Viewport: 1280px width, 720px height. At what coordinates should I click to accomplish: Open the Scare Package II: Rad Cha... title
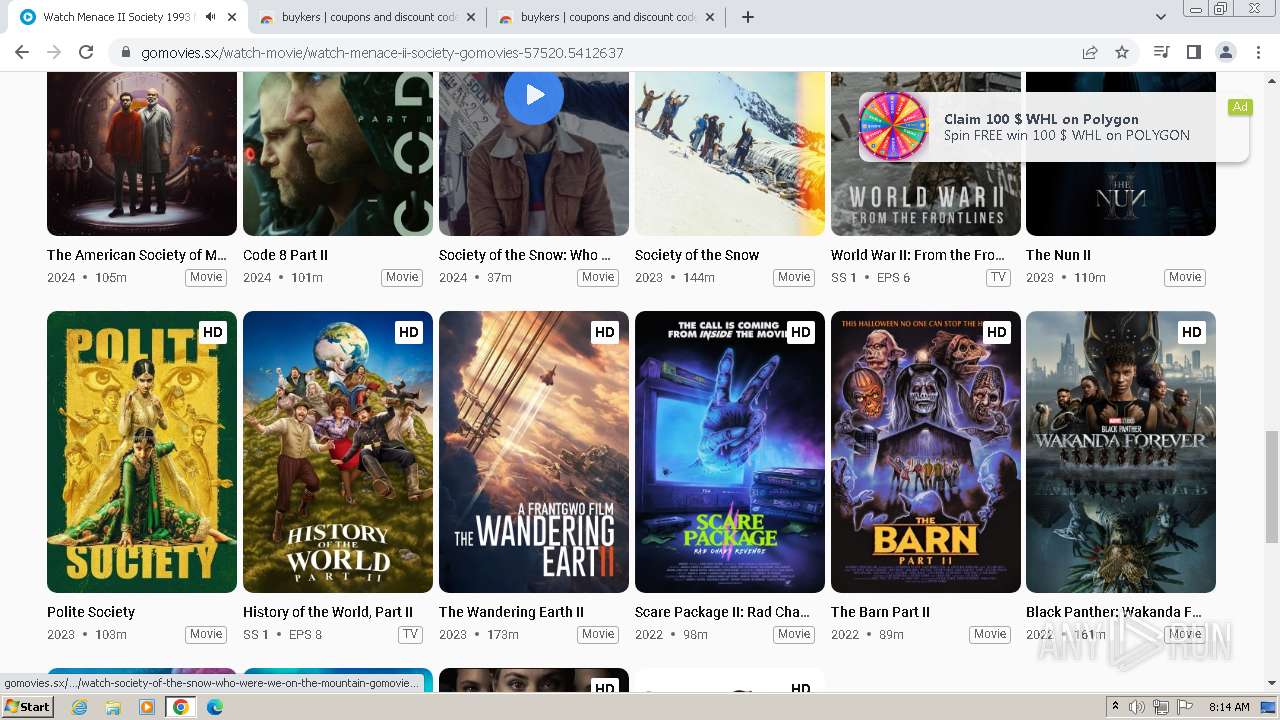pyautogui.click(x=722, y=612)
